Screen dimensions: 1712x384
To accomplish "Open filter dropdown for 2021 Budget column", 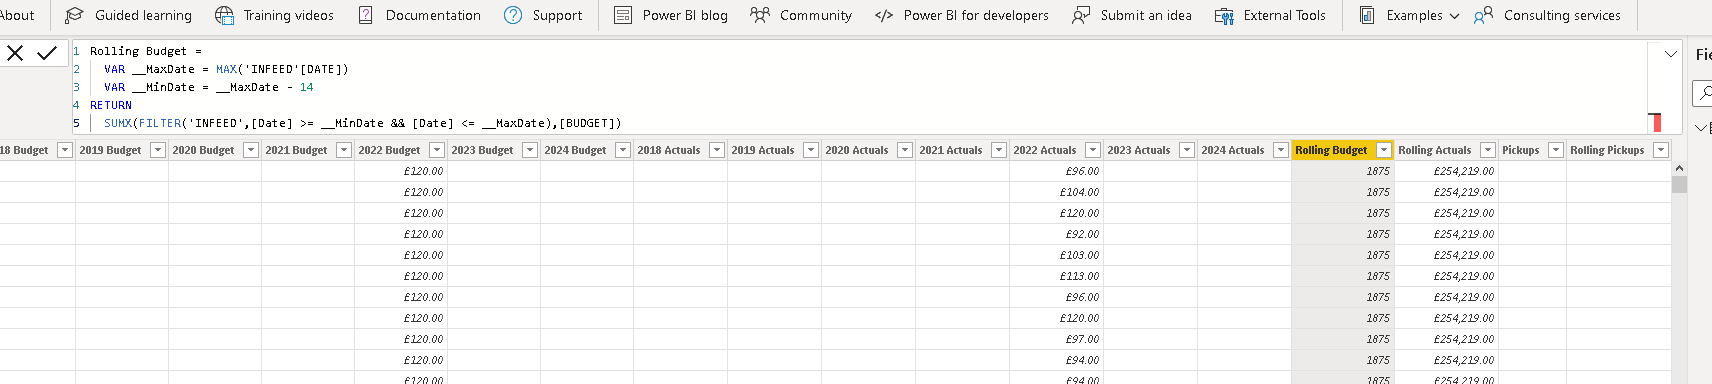I will pyautogui.click(x=344, y=150).
